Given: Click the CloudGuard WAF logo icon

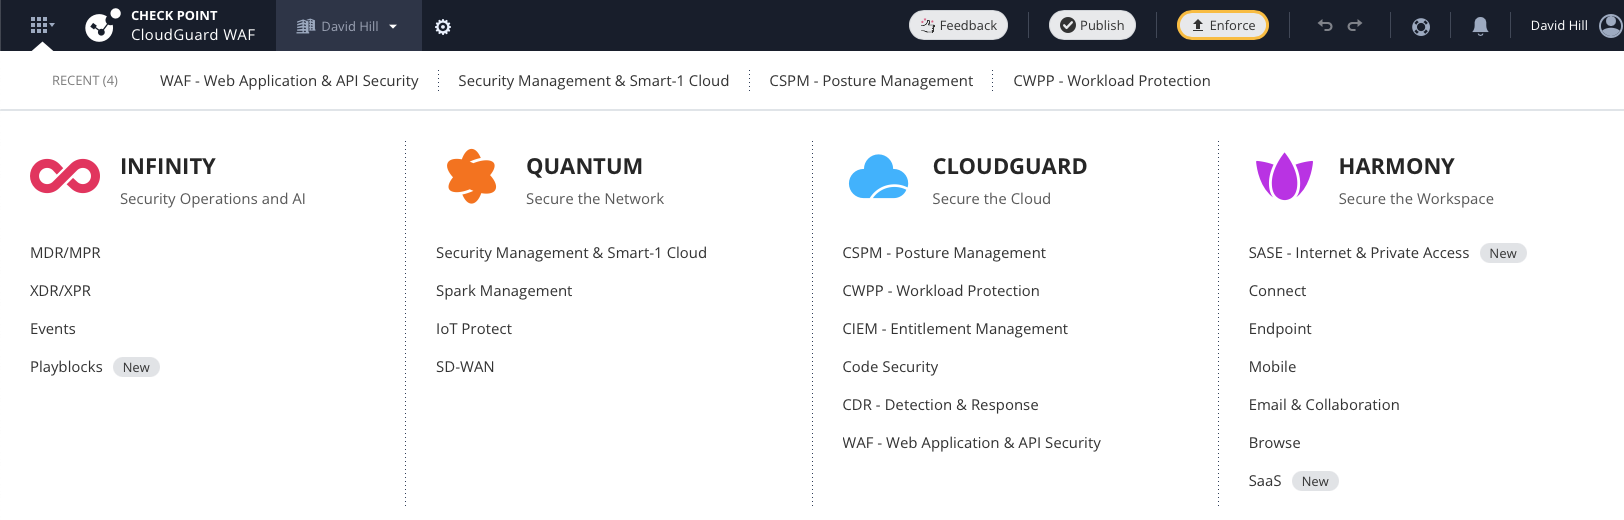Looking at the screenshot, I should [102, 26].
